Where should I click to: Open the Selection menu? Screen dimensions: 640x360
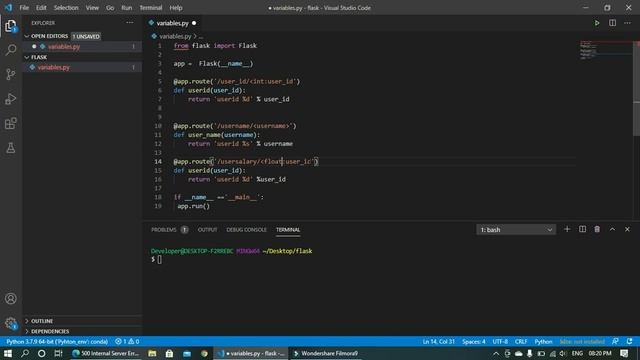(66, 8)
